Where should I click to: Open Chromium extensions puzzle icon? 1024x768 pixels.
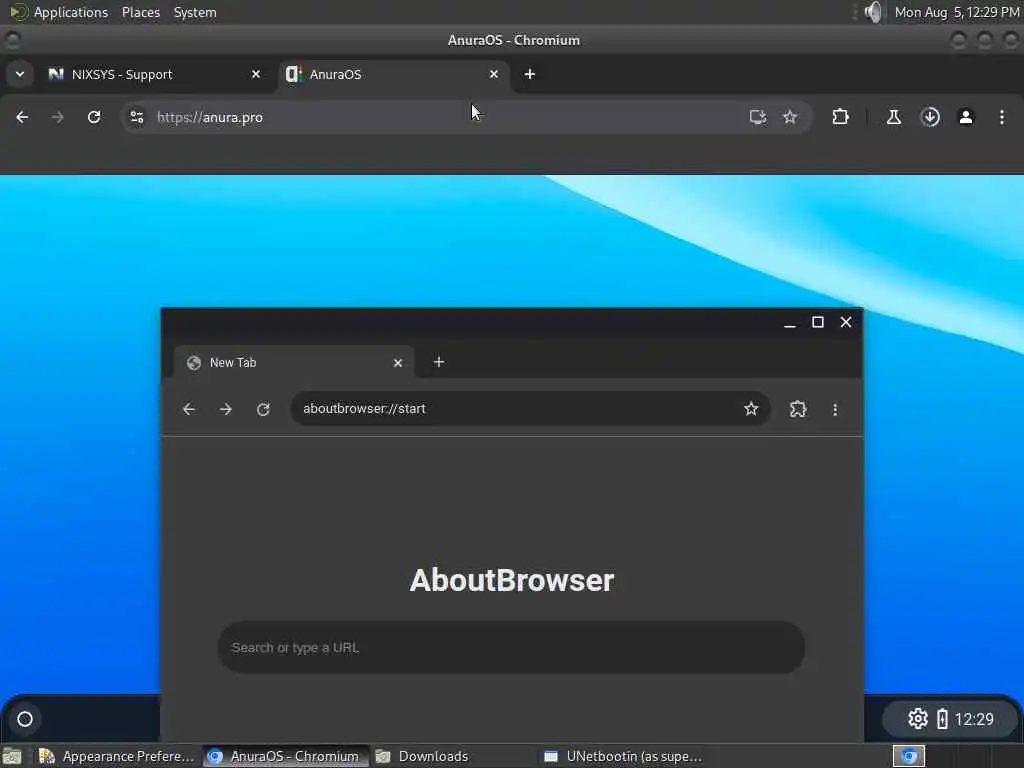(840, 117)
